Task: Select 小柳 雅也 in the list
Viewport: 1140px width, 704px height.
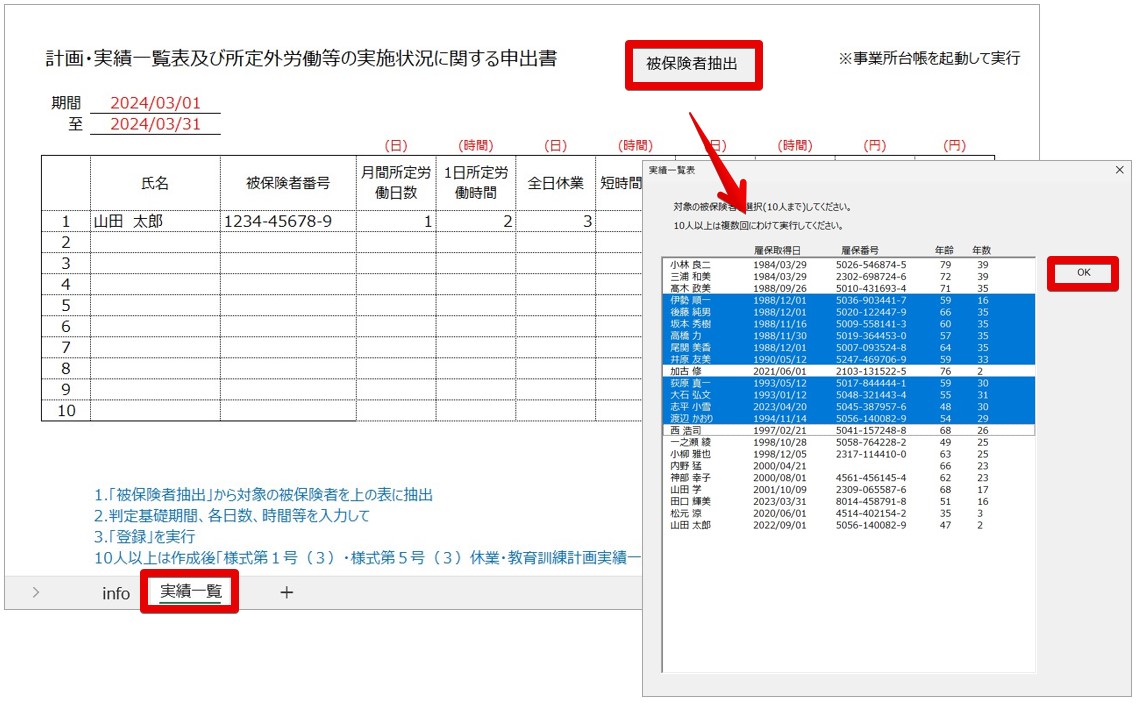Action: pos(848,454)
